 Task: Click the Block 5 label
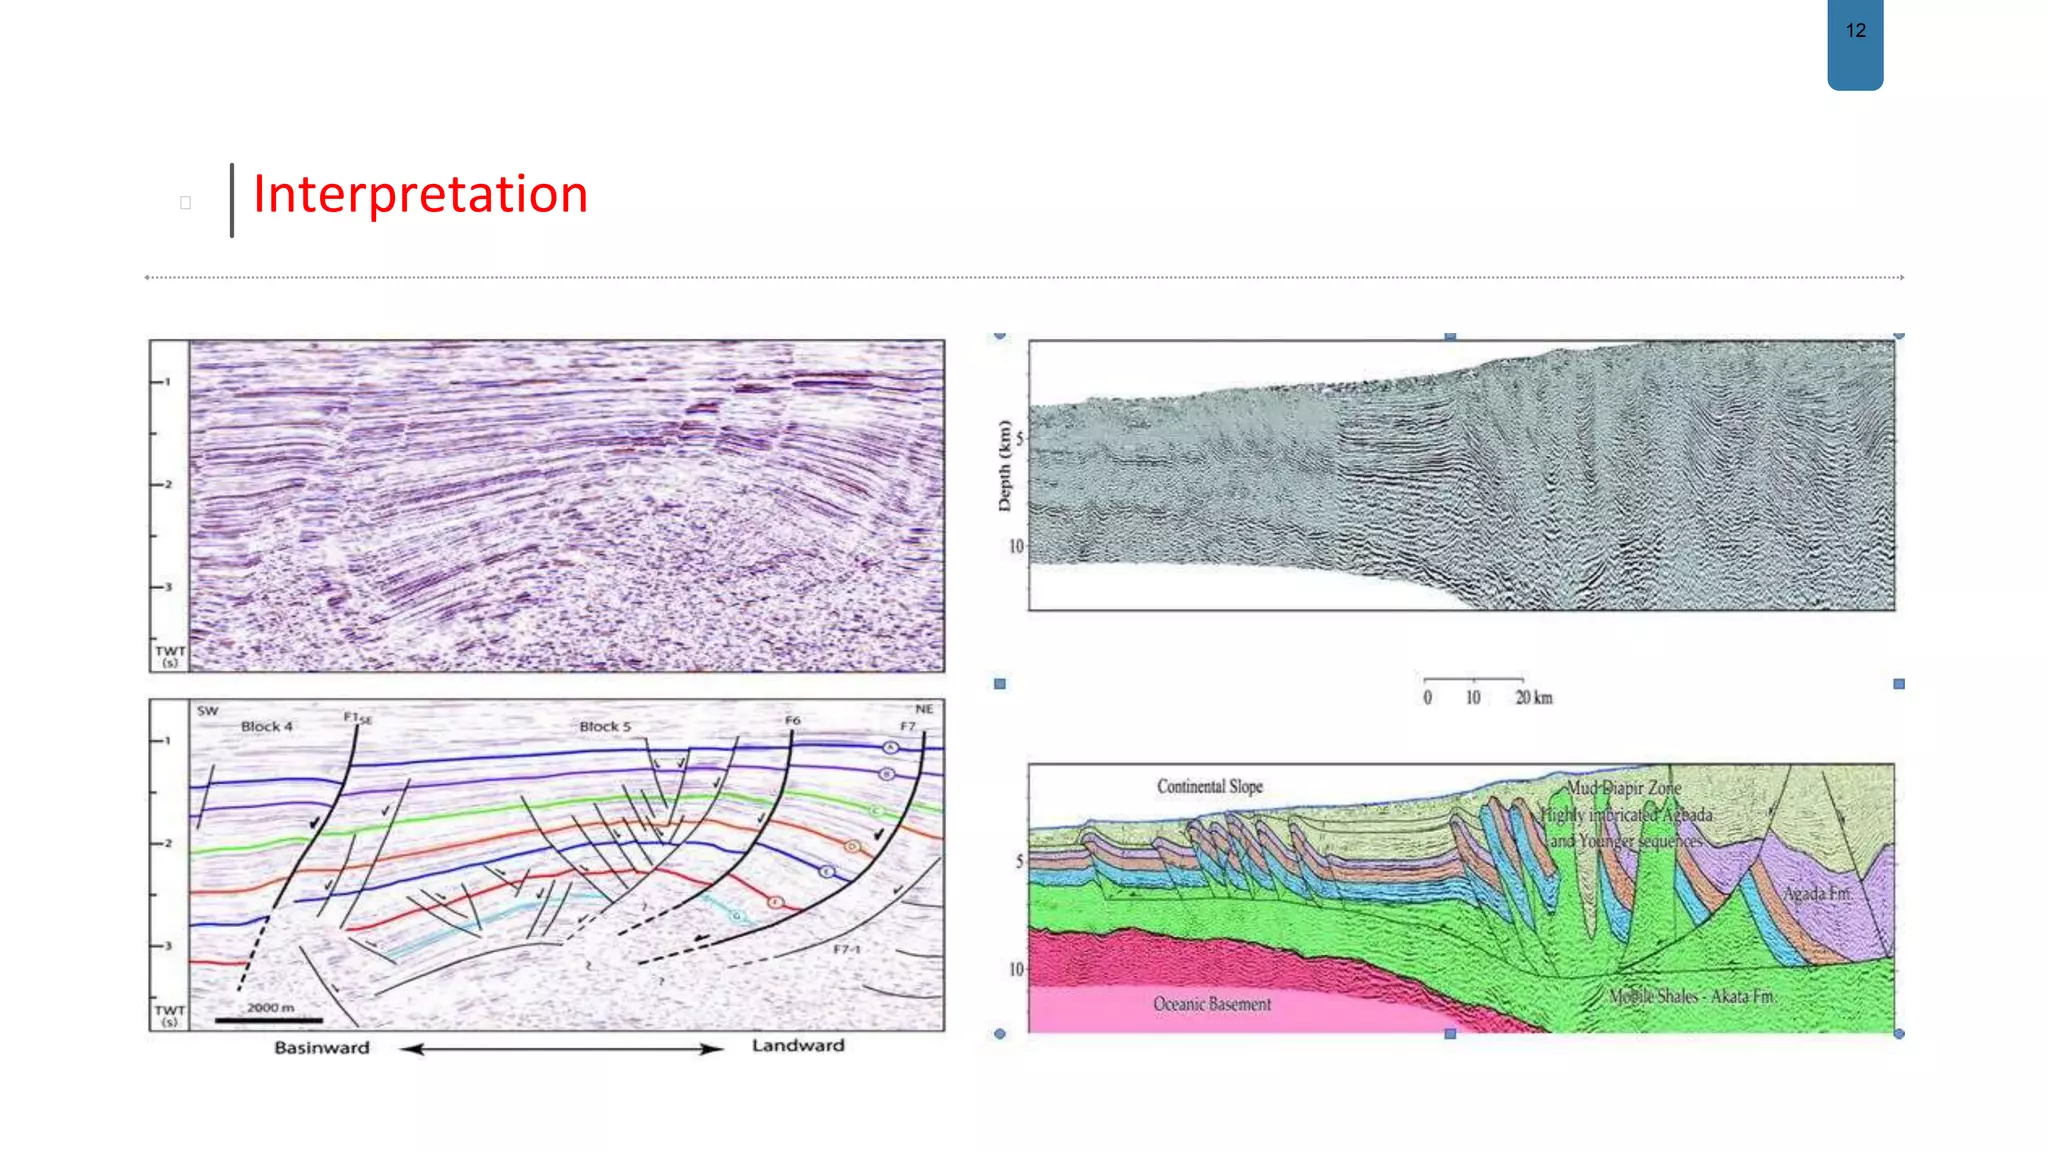[x=605, y=727]
